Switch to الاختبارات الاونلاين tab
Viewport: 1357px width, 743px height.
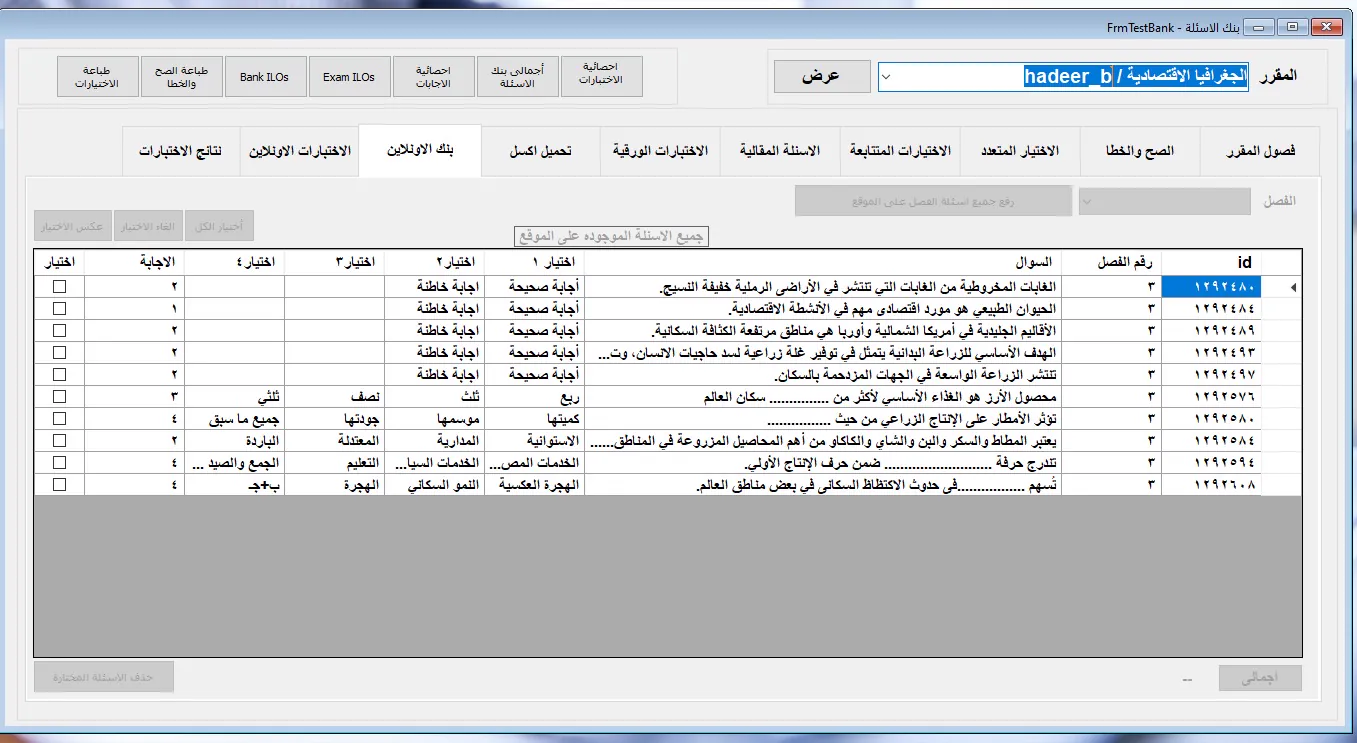[x=299, y=151]
